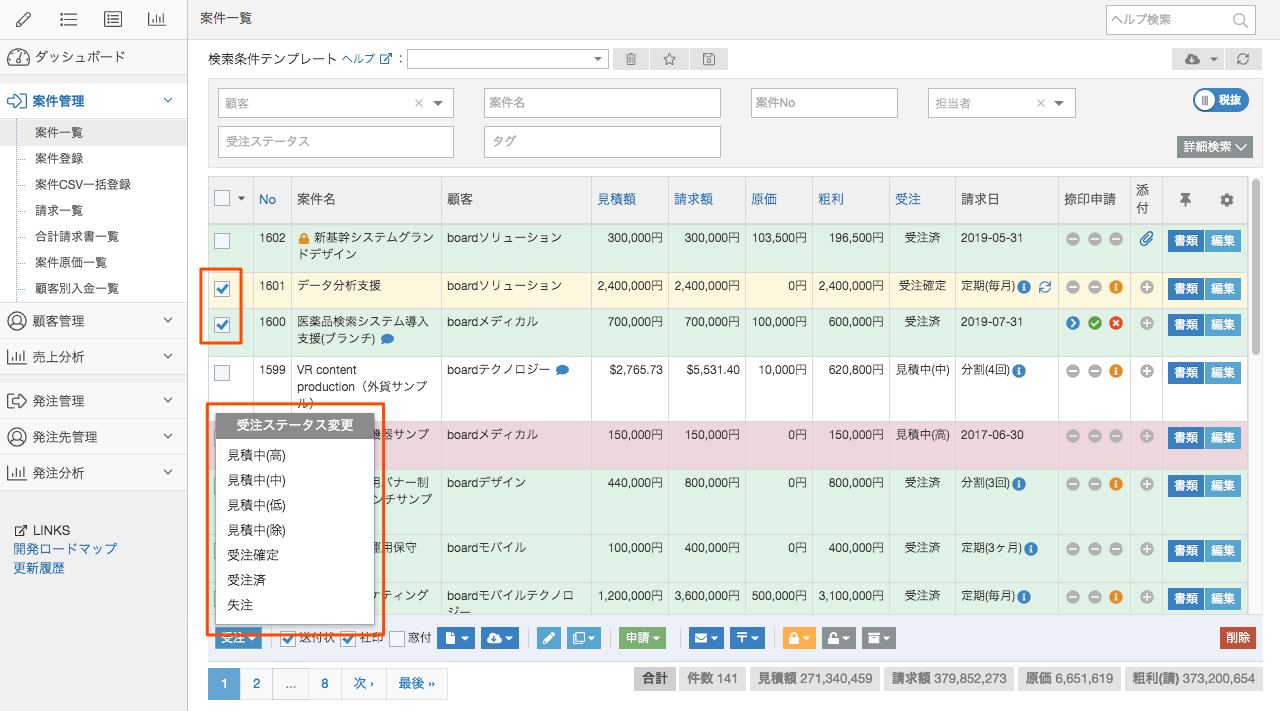
Task: Click the red 削除 button
Action: click(x=1237, y=638)
